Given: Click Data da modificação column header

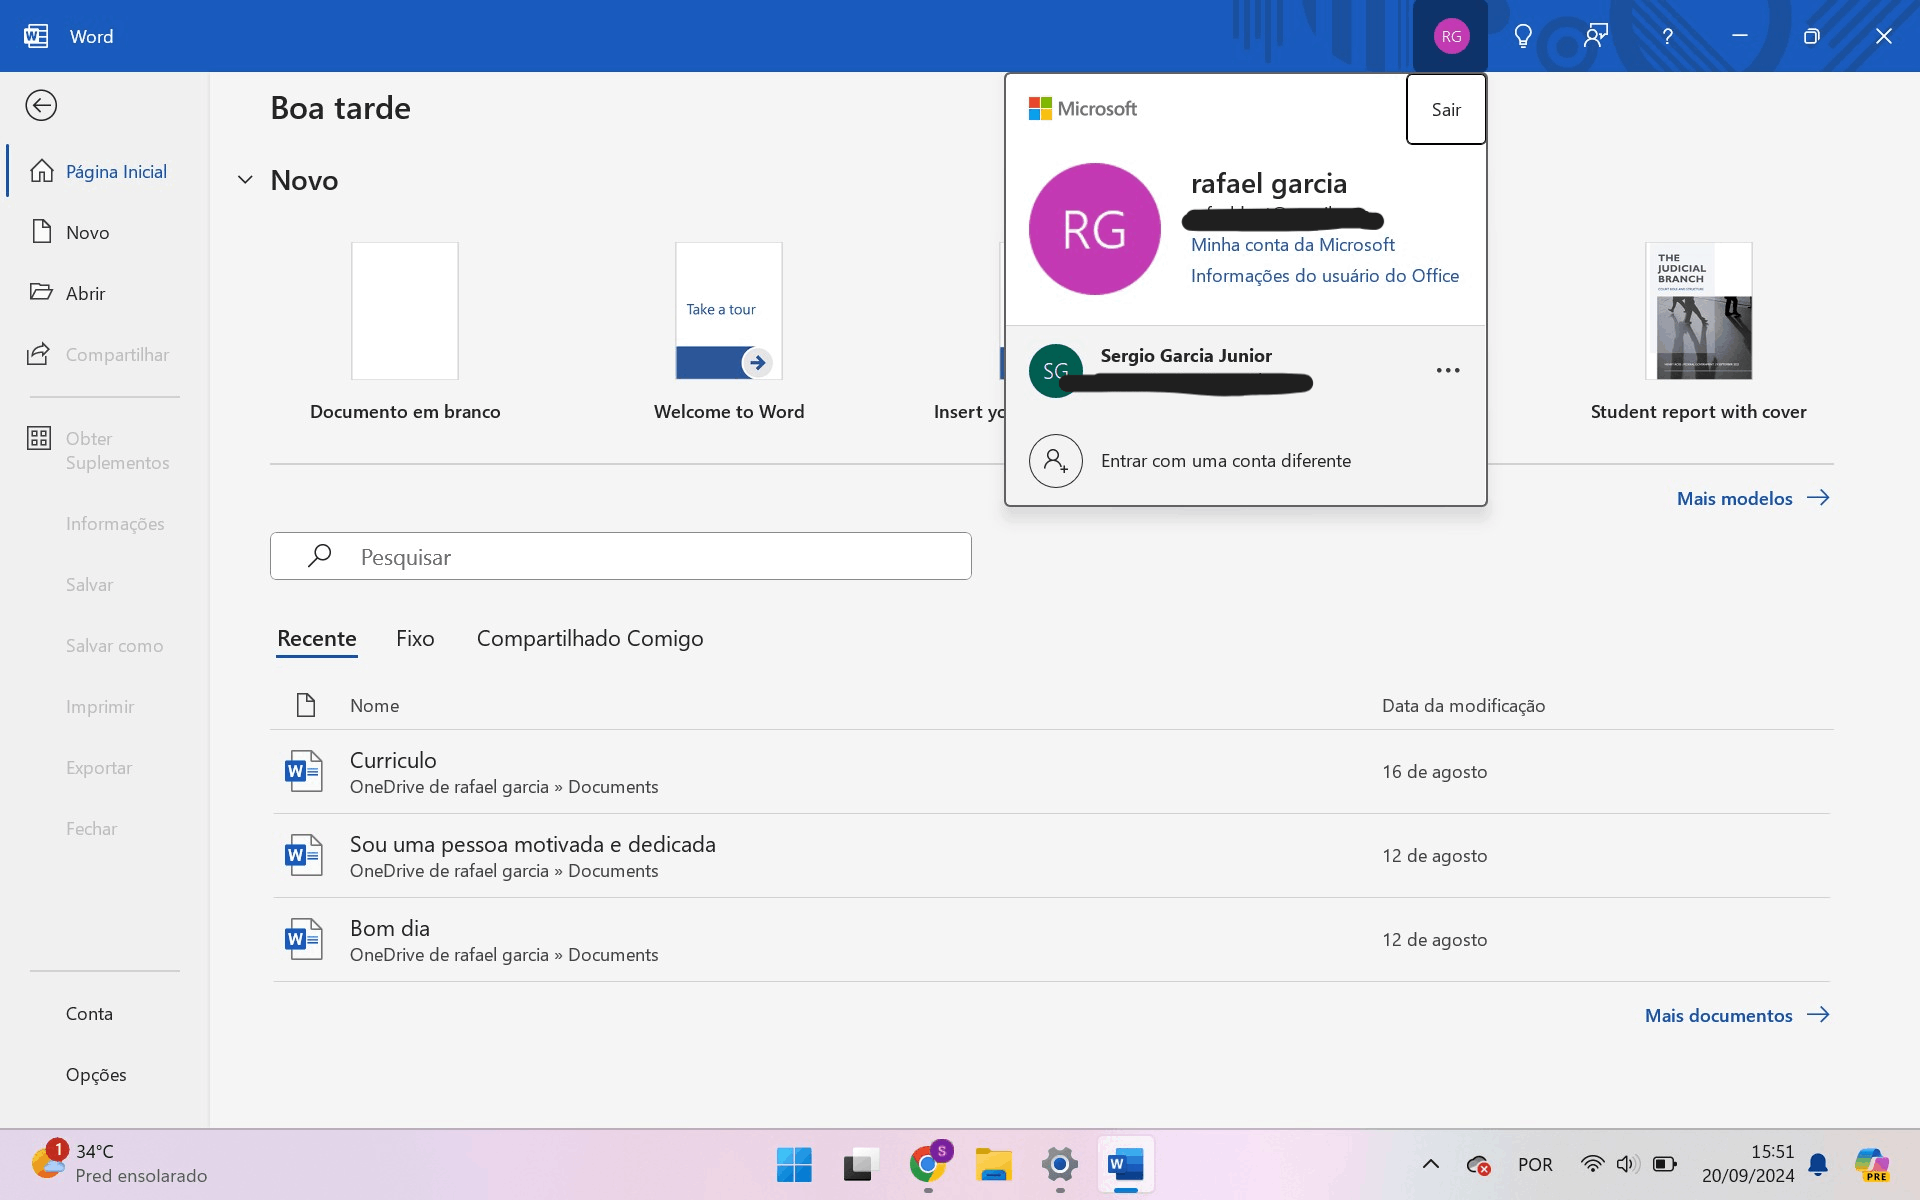Looking at the screenshot, I should (1463, 705).
